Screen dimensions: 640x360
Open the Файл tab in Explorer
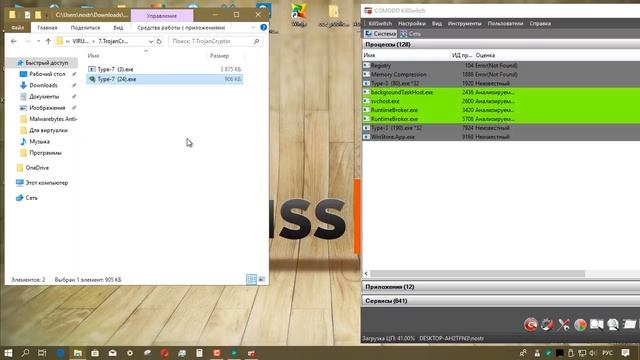[x=18, y=28]
